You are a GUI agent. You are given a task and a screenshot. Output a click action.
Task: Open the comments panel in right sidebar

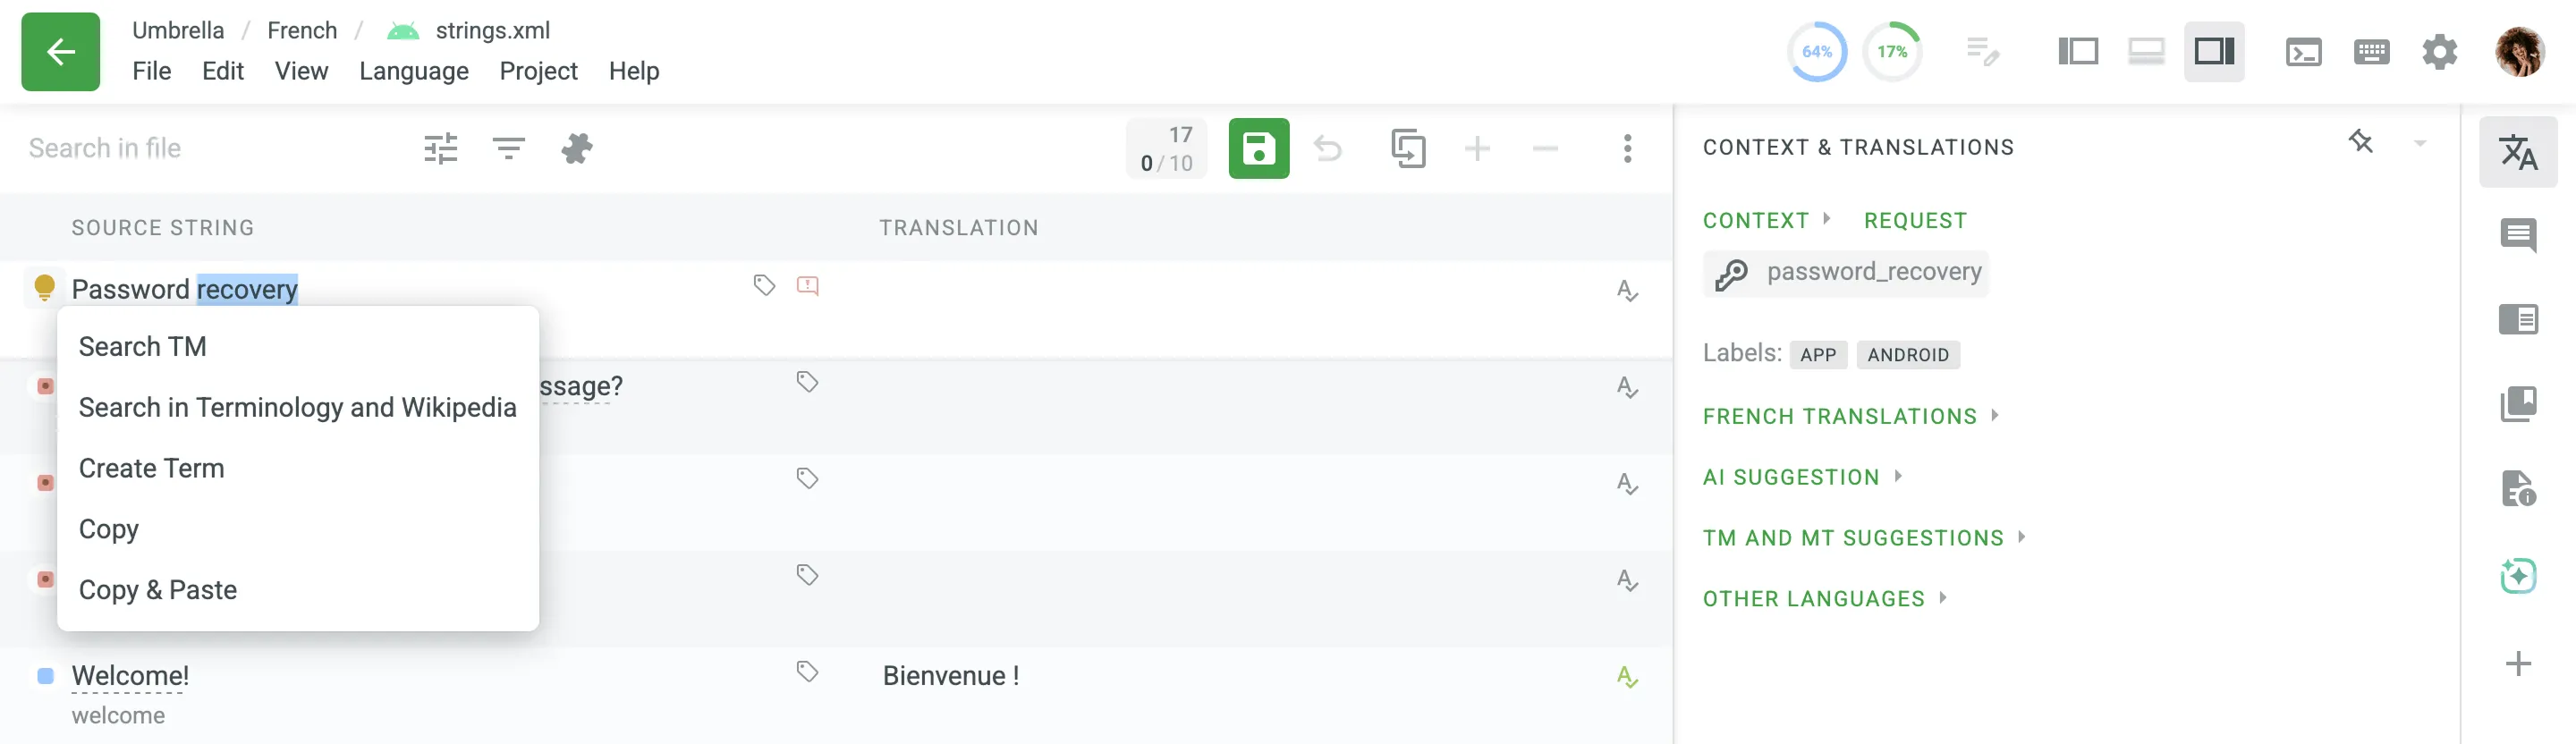pos(2517,236)
